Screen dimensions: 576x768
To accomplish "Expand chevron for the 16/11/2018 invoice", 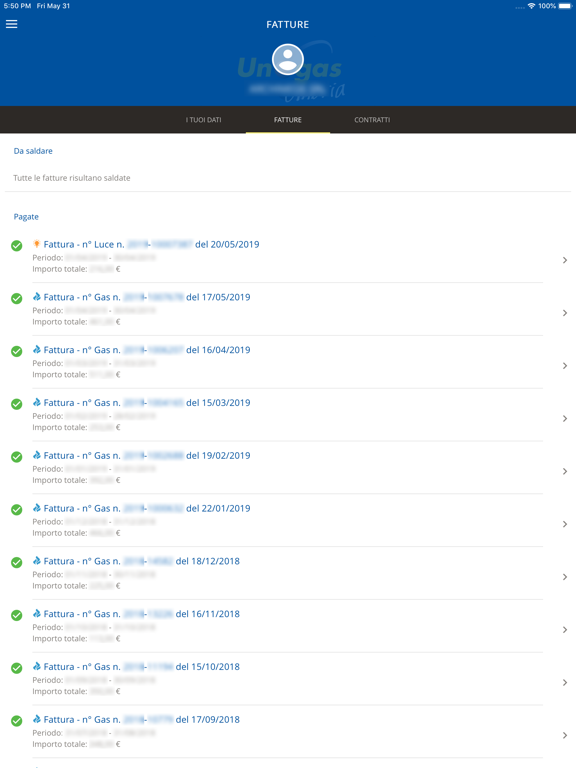I will click(x=565, y=630).
